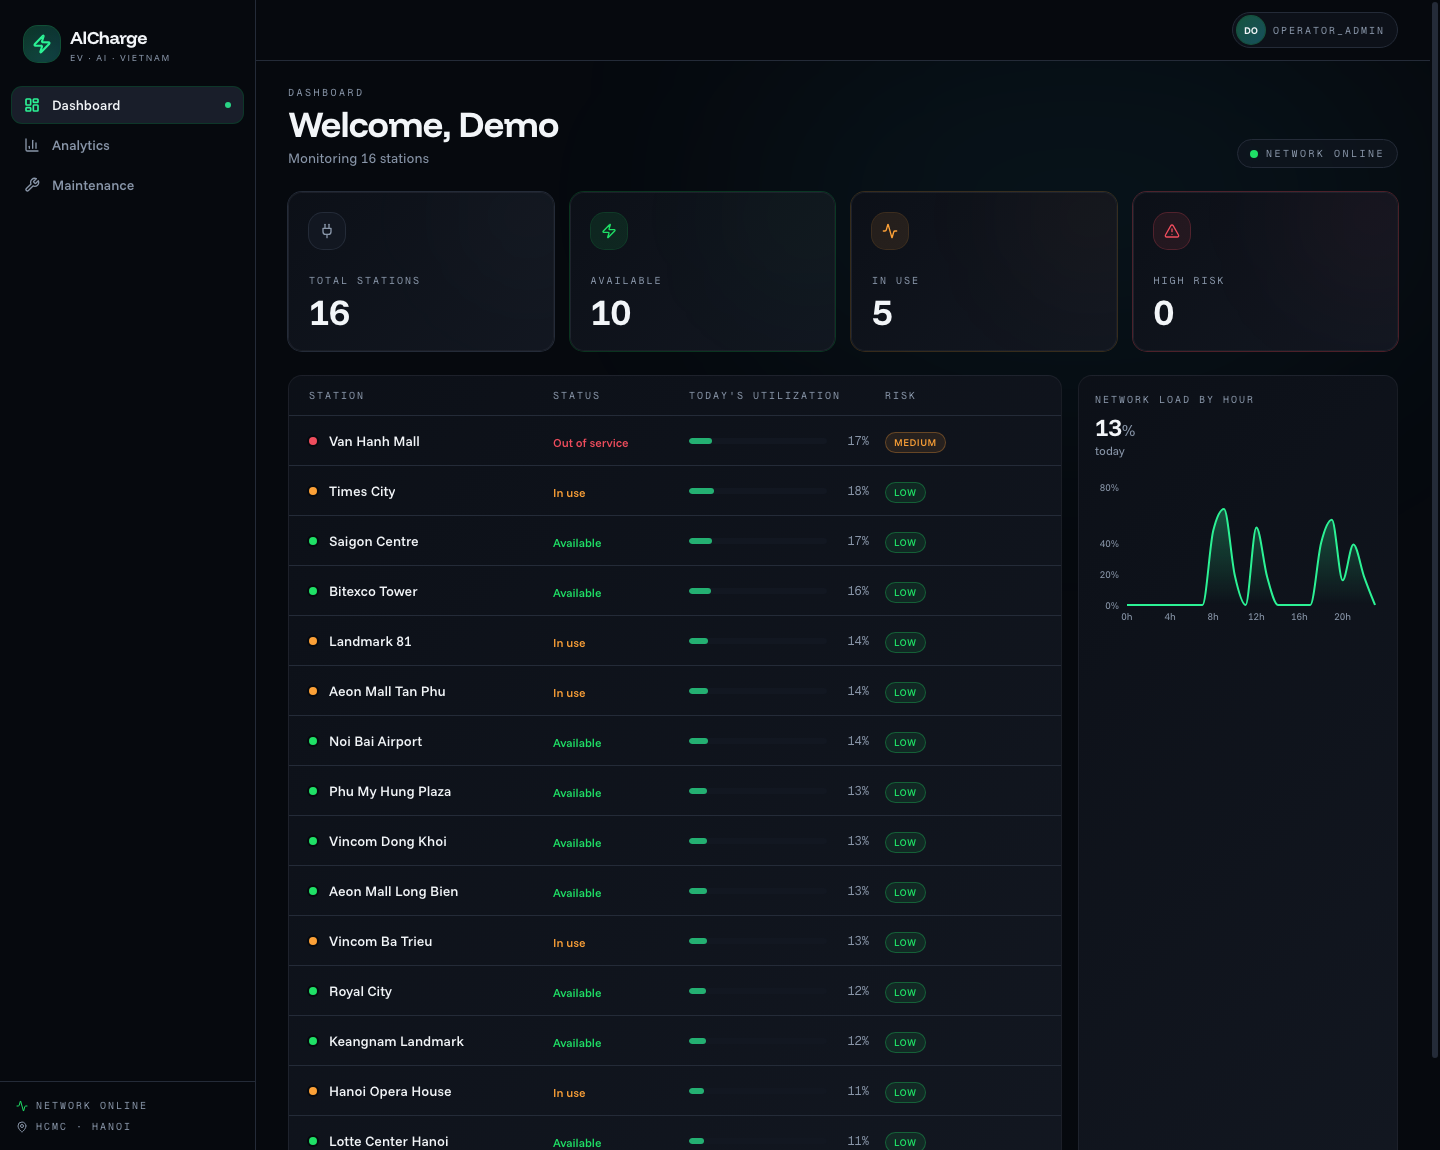The width and height of the screenshot is (1440, 1150).
Task: Click the Network Load by Hour chart
Action: pos(1238,553)
